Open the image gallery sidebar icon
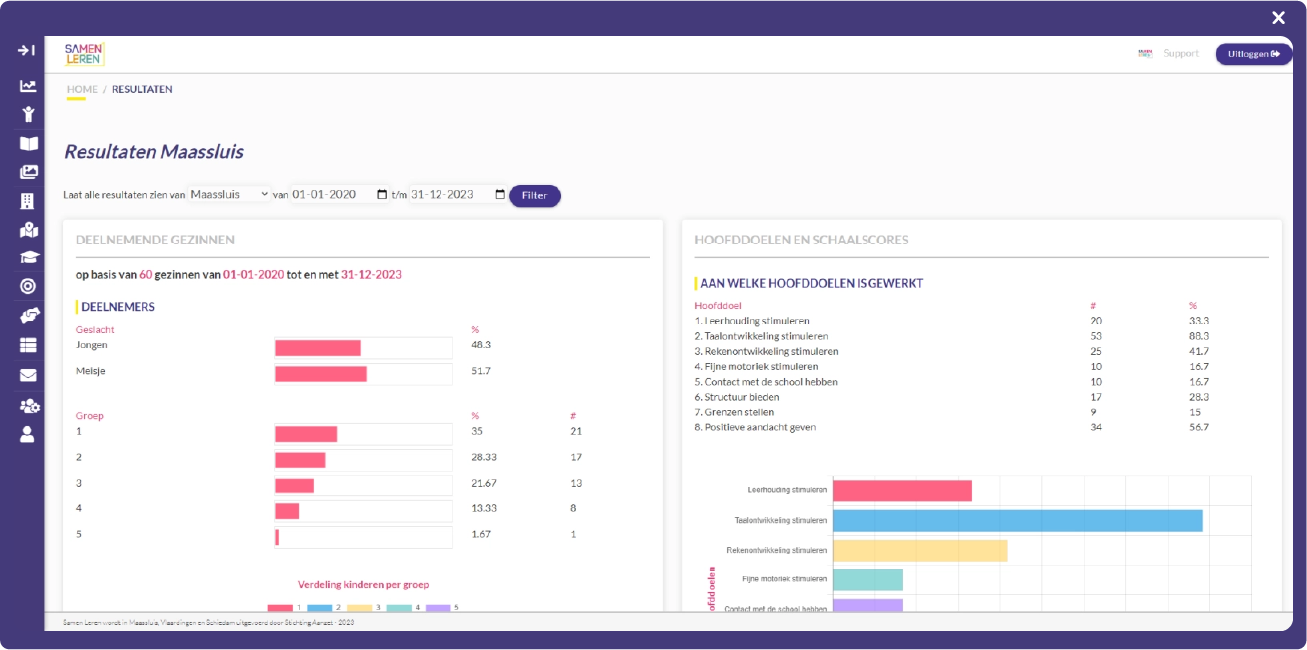This screenshot has height=650, width=1307. pyautogui.click(x=29, y=172)
